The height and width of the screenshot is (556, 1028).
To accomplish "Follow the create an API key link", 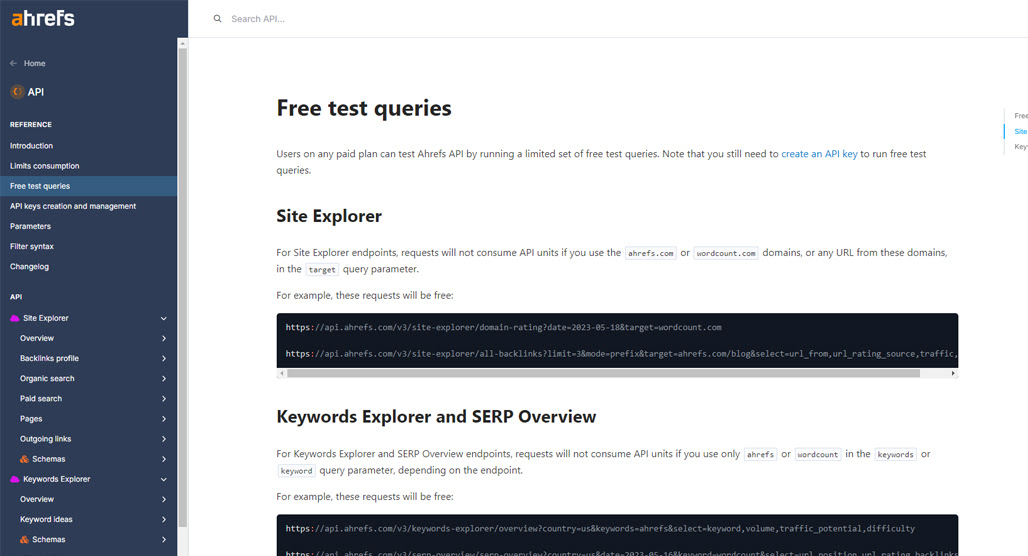I will point(819,154).
